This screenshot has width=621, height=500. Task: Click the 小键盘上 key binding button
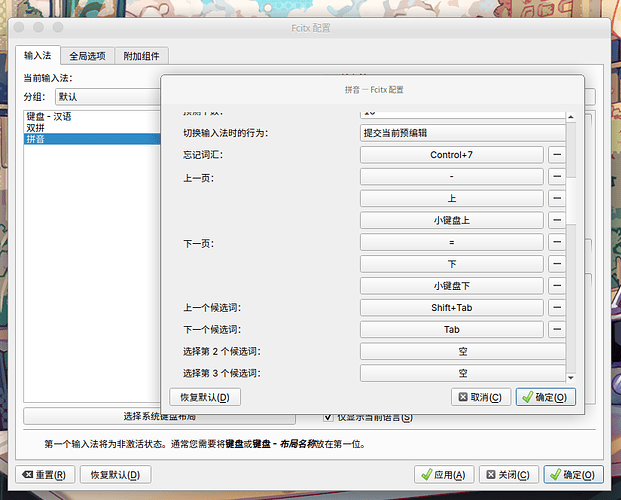pos(451,220)
